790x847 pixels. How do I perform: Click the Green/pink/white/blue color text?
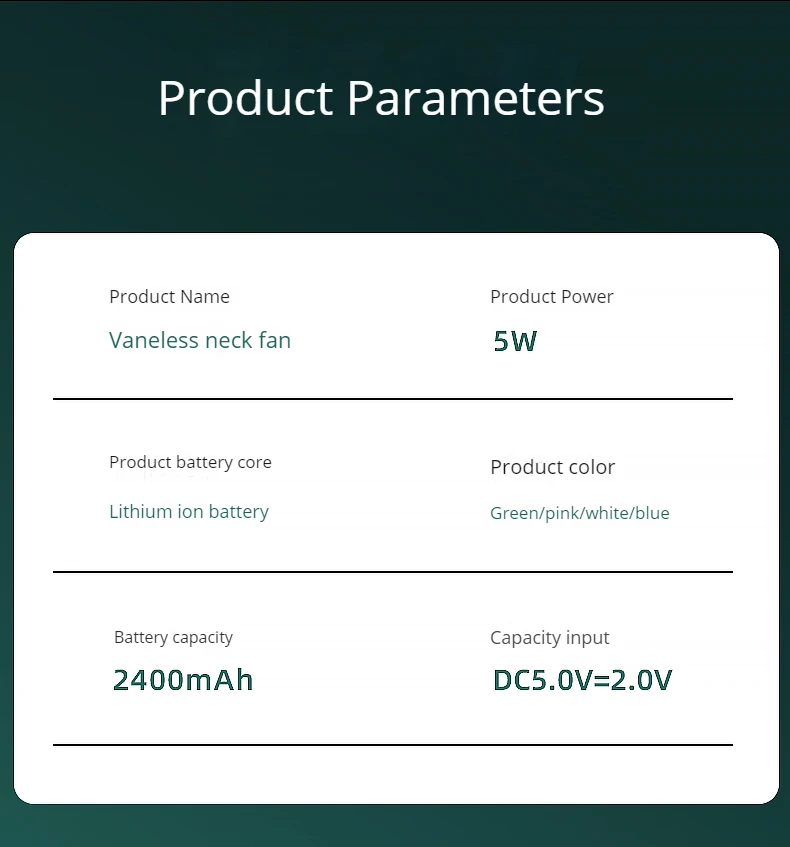(x=579, y=513)
